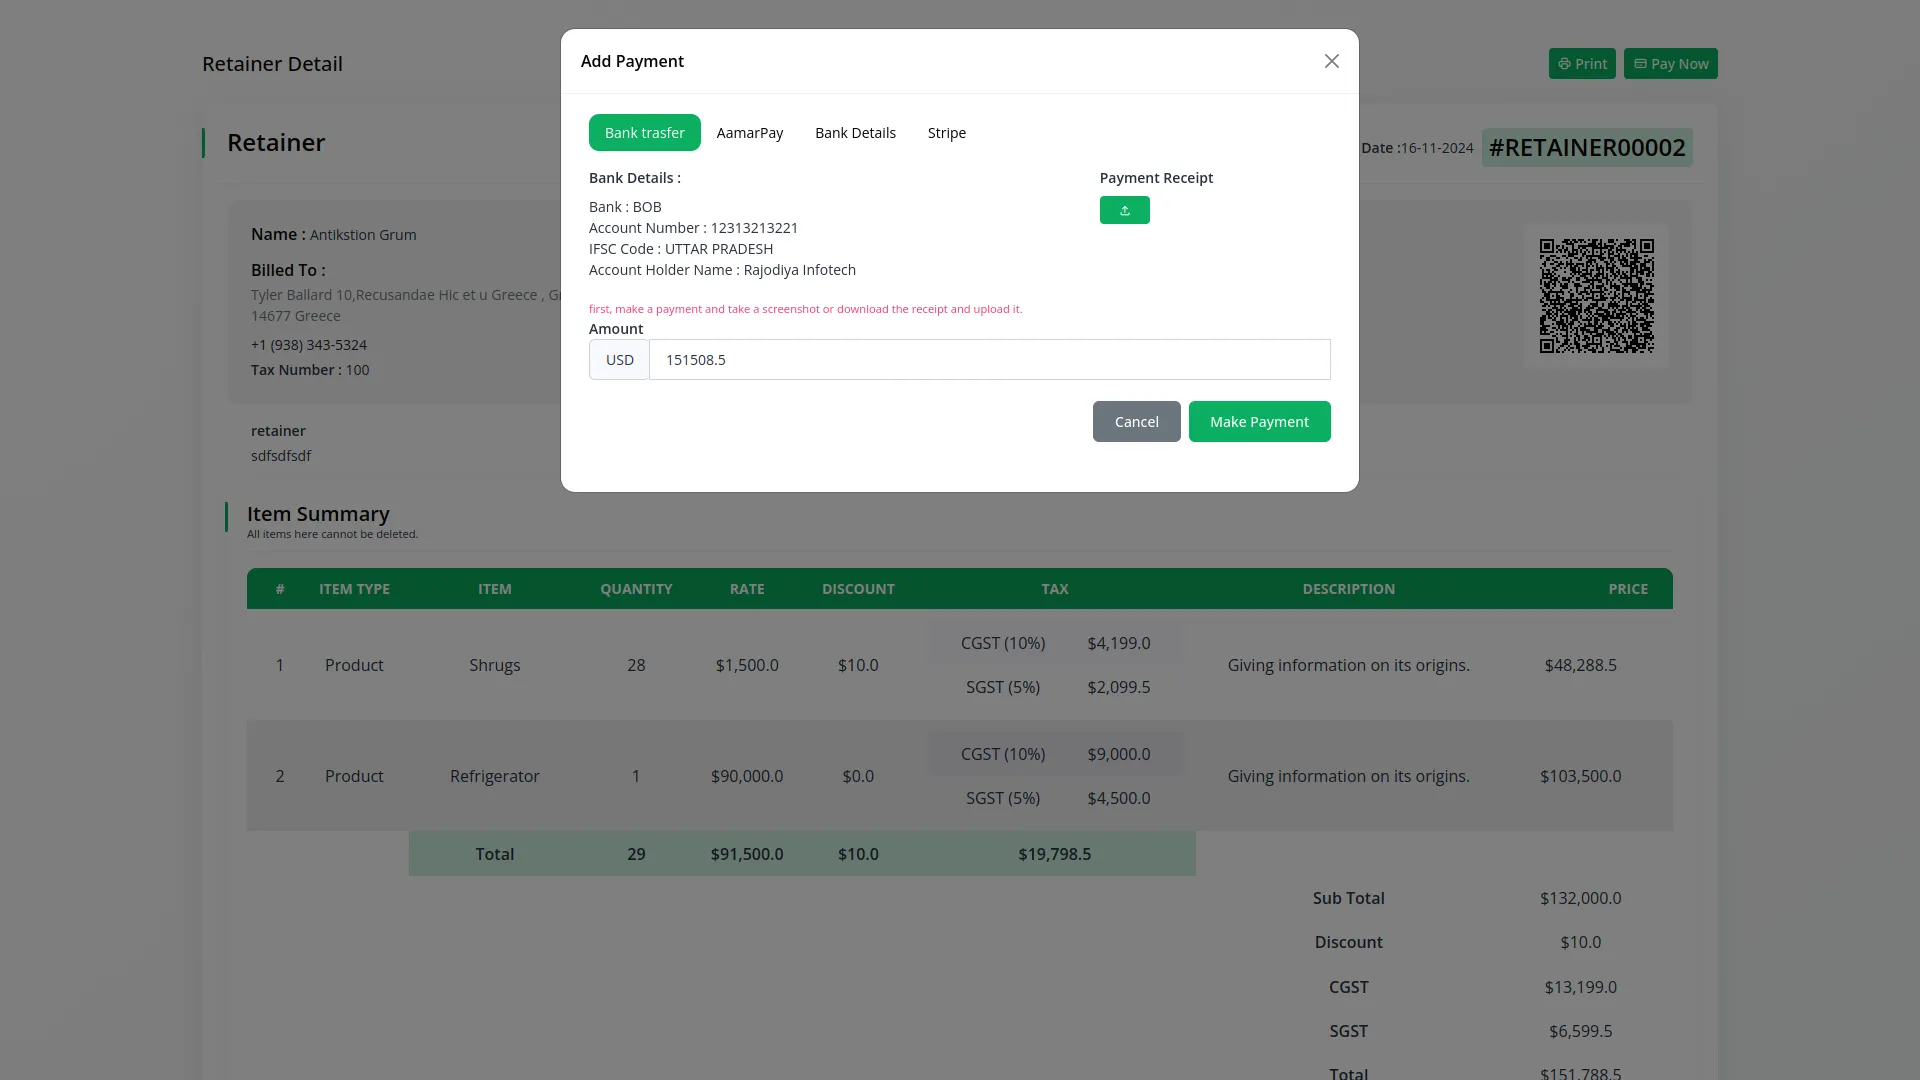Click the PRICE column header

(1627, 589)
